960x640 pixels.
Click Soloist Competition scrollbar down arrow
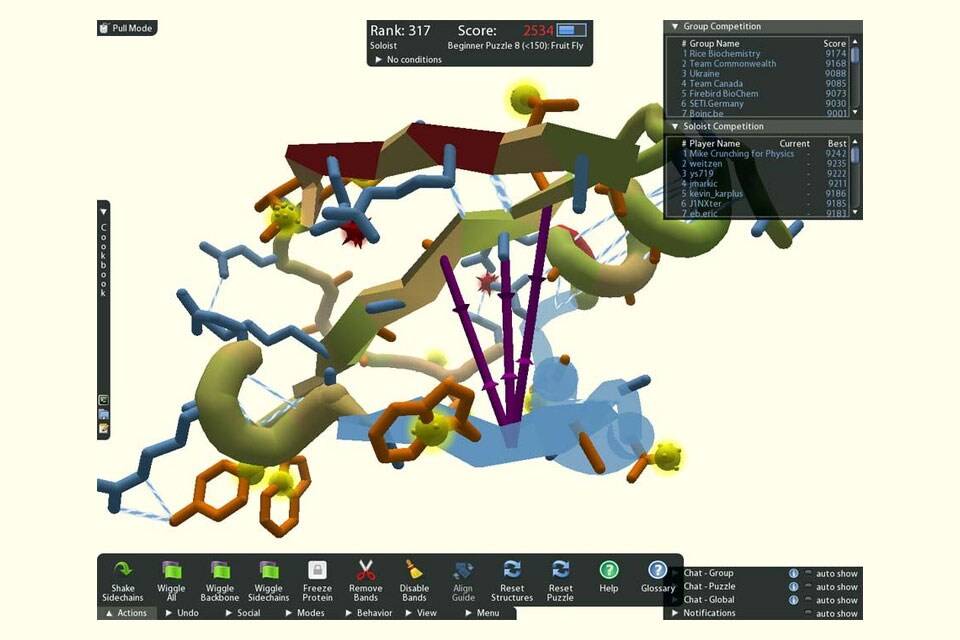pyautogui.click(x=855, y=213)
